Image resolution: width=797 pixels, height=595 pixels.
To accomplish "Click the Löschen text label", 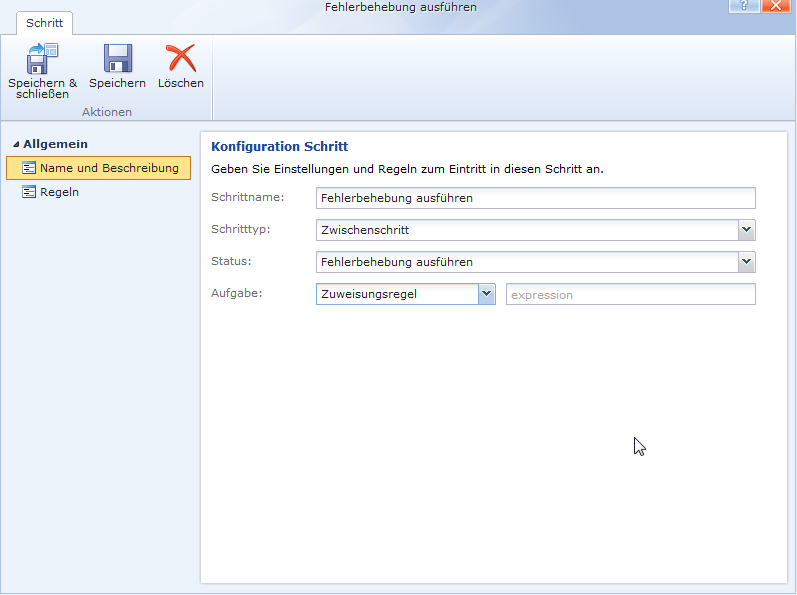I will pos(181,83).
